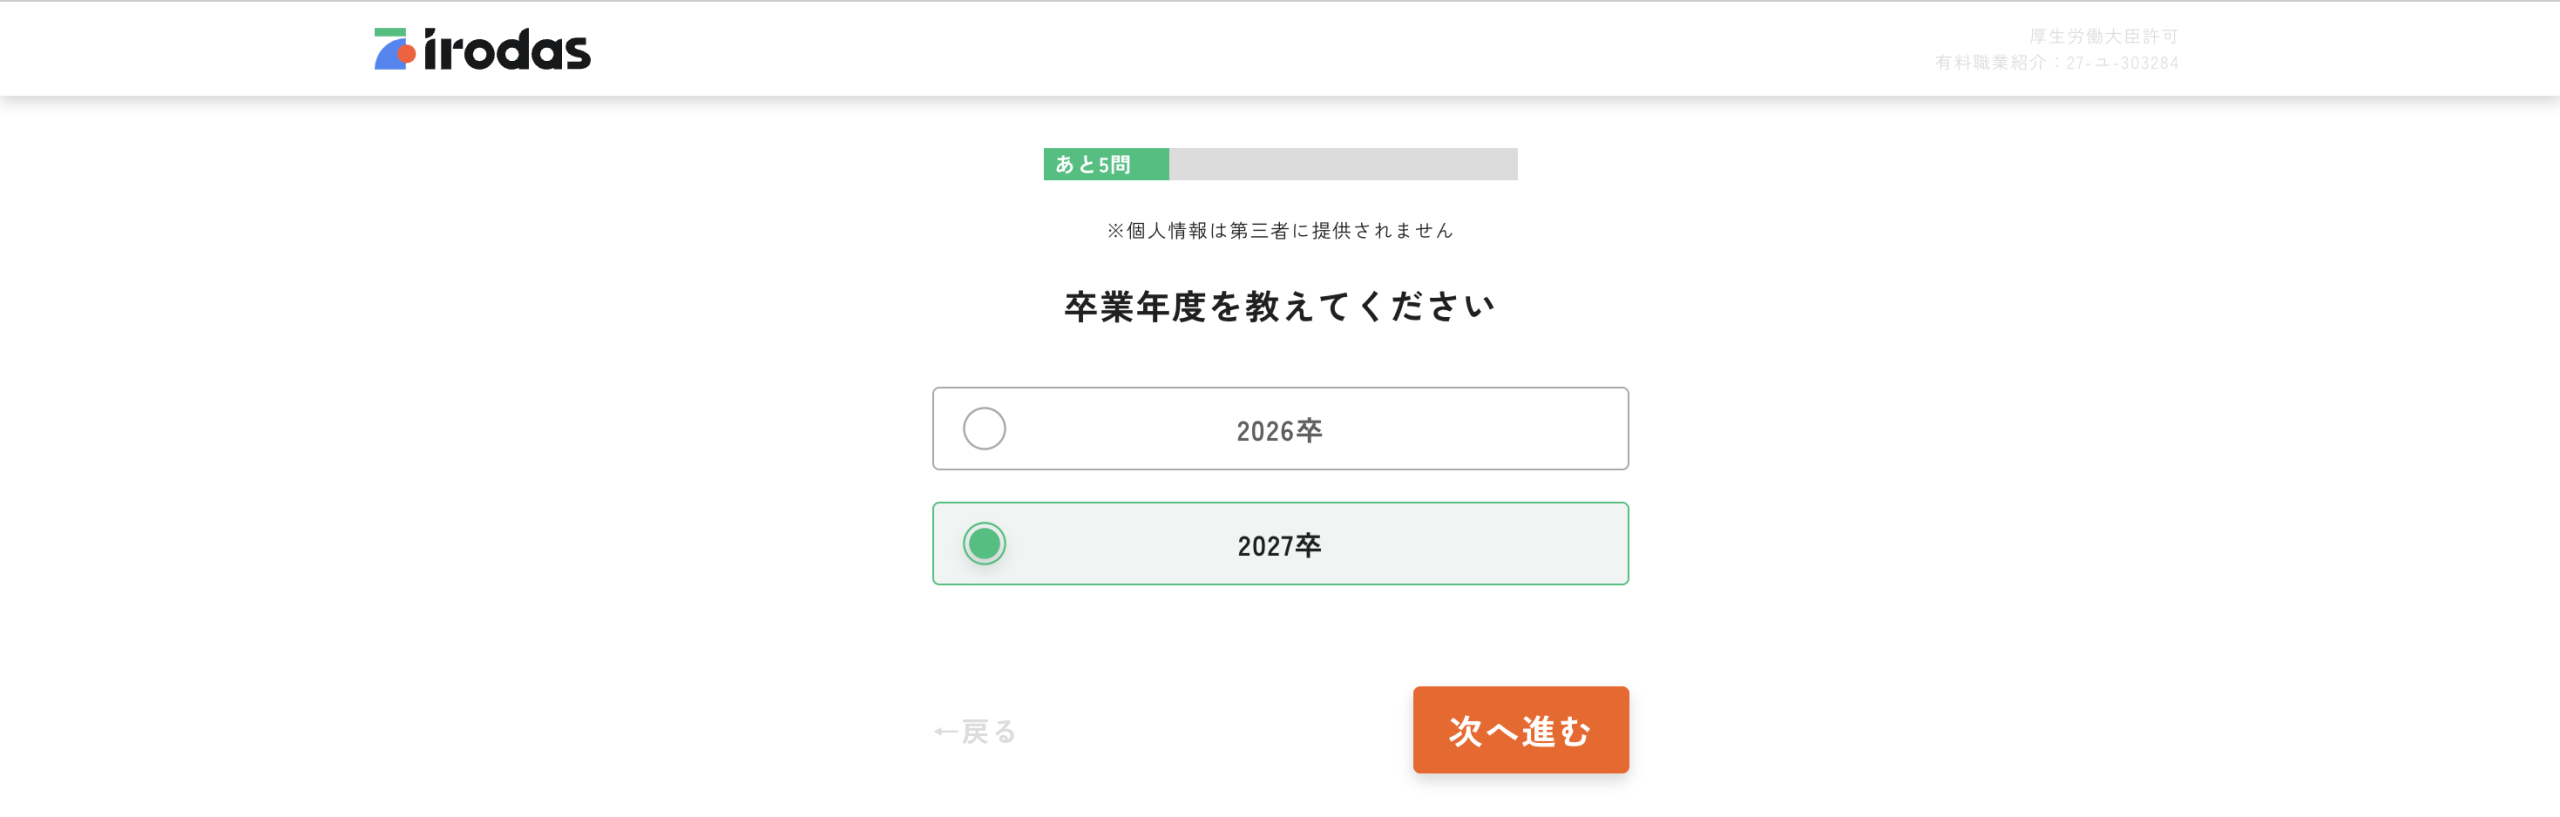Choose the 2026卒 option label text
The image size is (2560, 817).
(1279, 431)
